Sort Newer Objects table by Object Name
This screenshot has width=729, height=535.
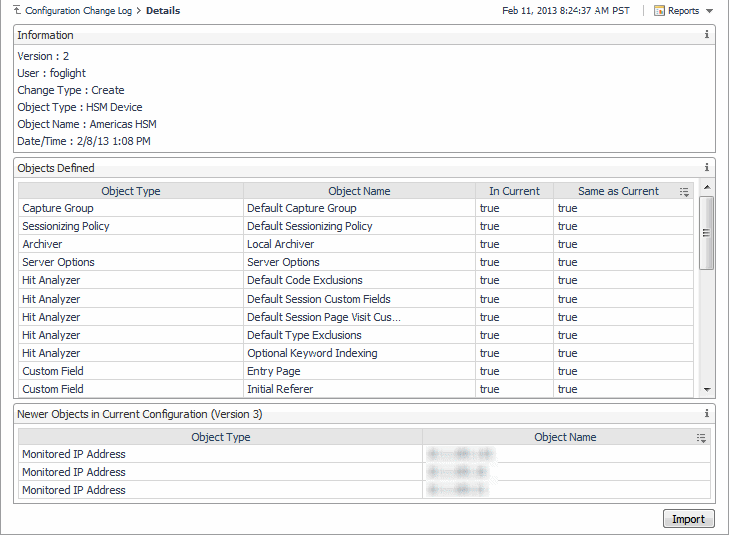pos(565,437)
